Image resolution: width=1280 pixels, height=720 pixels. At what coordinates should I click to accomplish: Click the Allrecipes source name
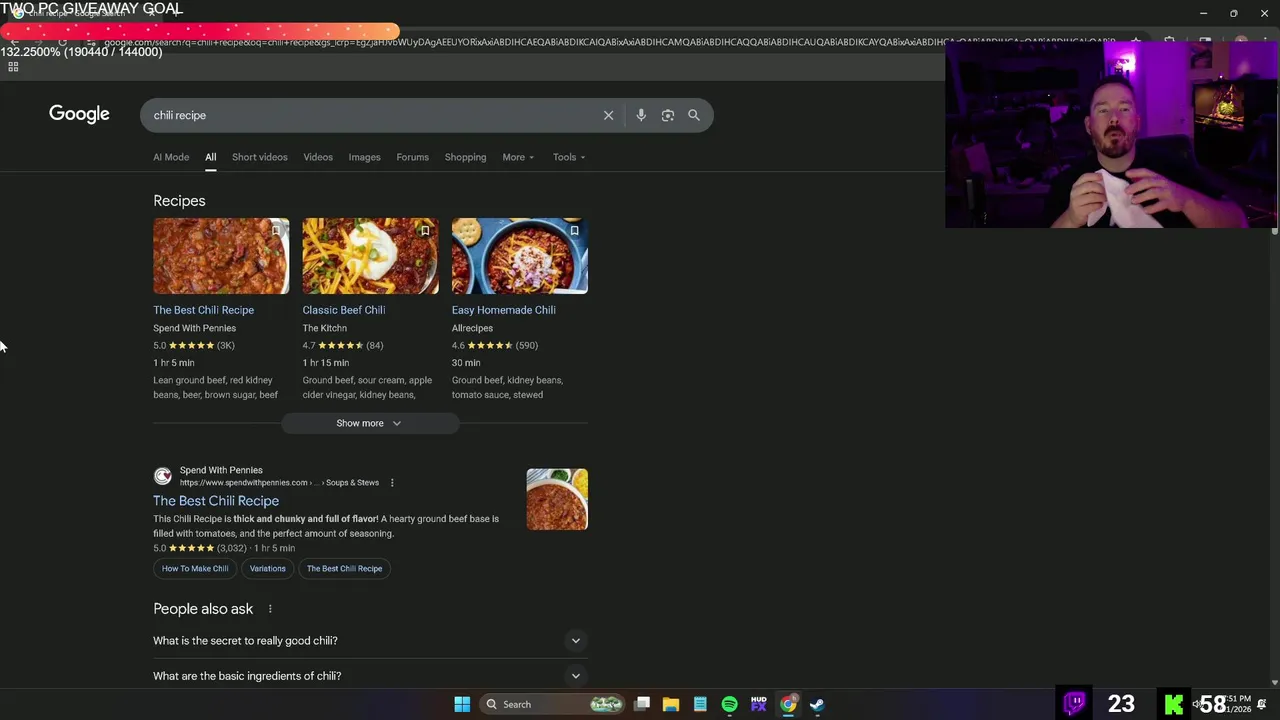pyautogui.click(x=472, y=328)
